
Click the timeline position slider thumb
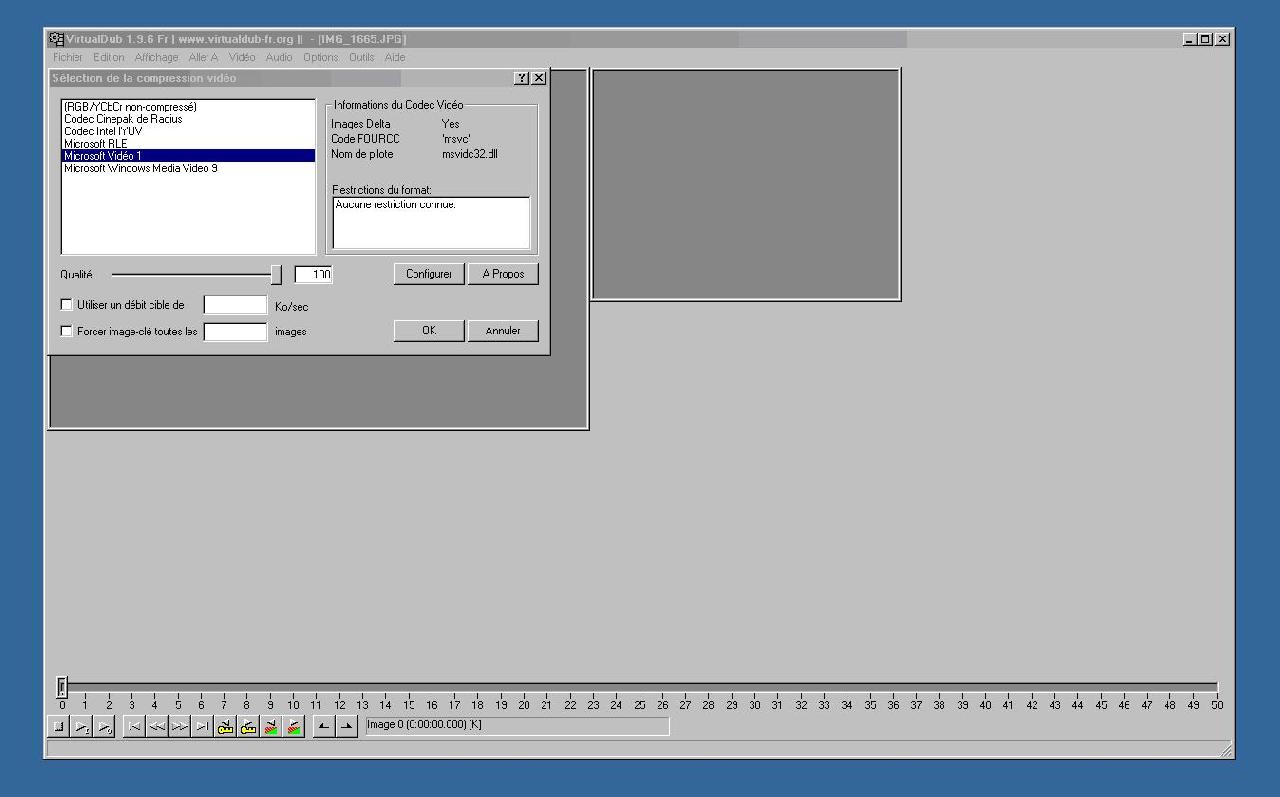pos(62,686)
